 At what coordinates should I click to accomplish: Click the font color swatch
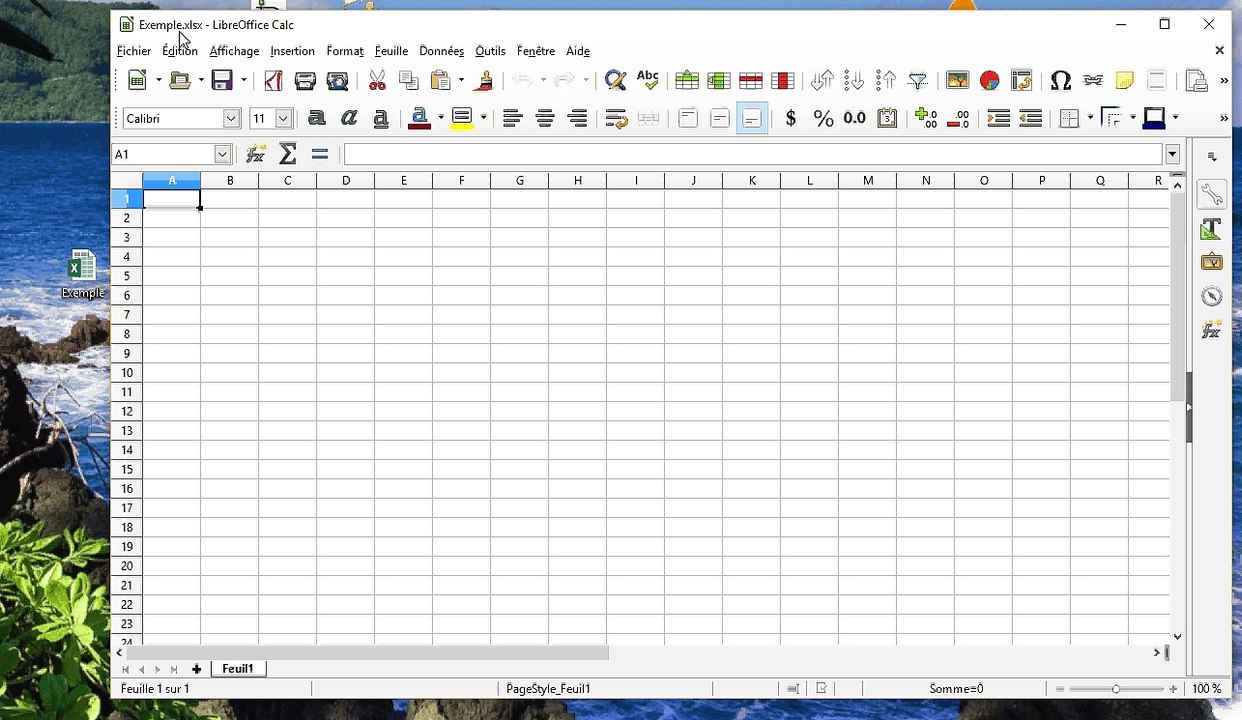point(420,118)
